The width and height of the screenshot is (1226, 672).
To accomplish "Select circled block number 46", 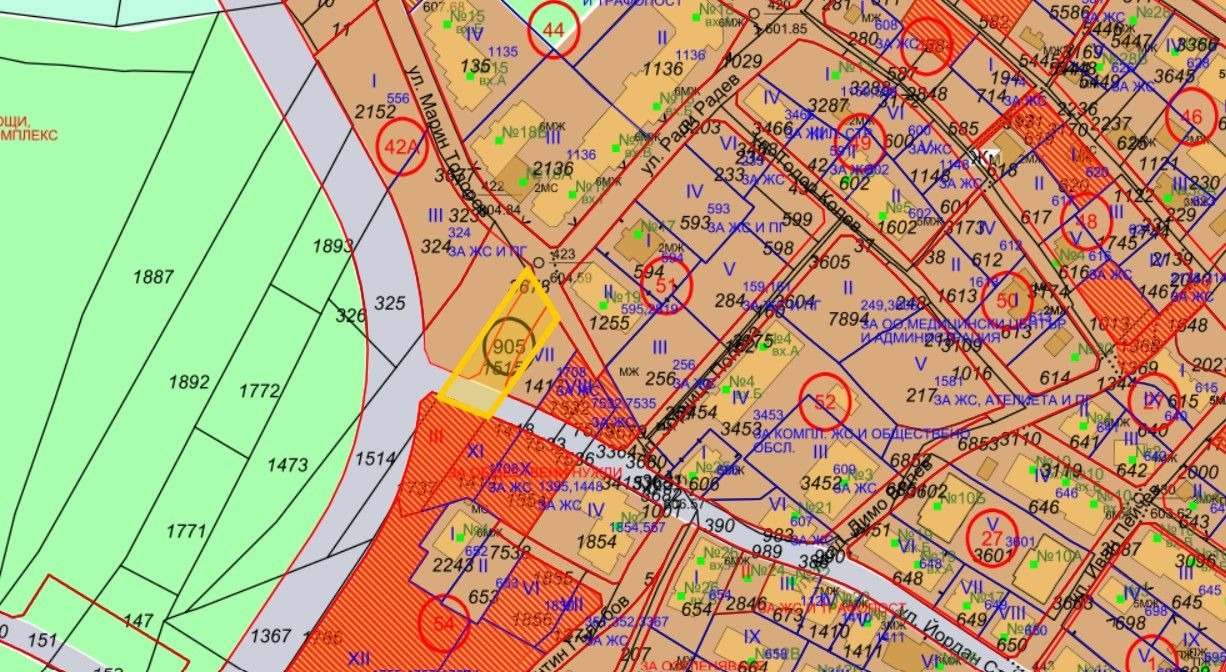I will click(1190, 117).
